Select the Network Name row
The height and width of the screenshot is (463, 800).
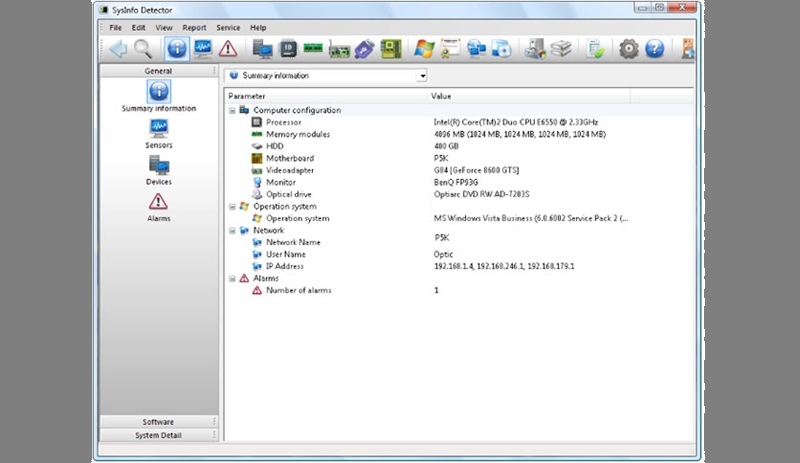[x=459, y=242]
